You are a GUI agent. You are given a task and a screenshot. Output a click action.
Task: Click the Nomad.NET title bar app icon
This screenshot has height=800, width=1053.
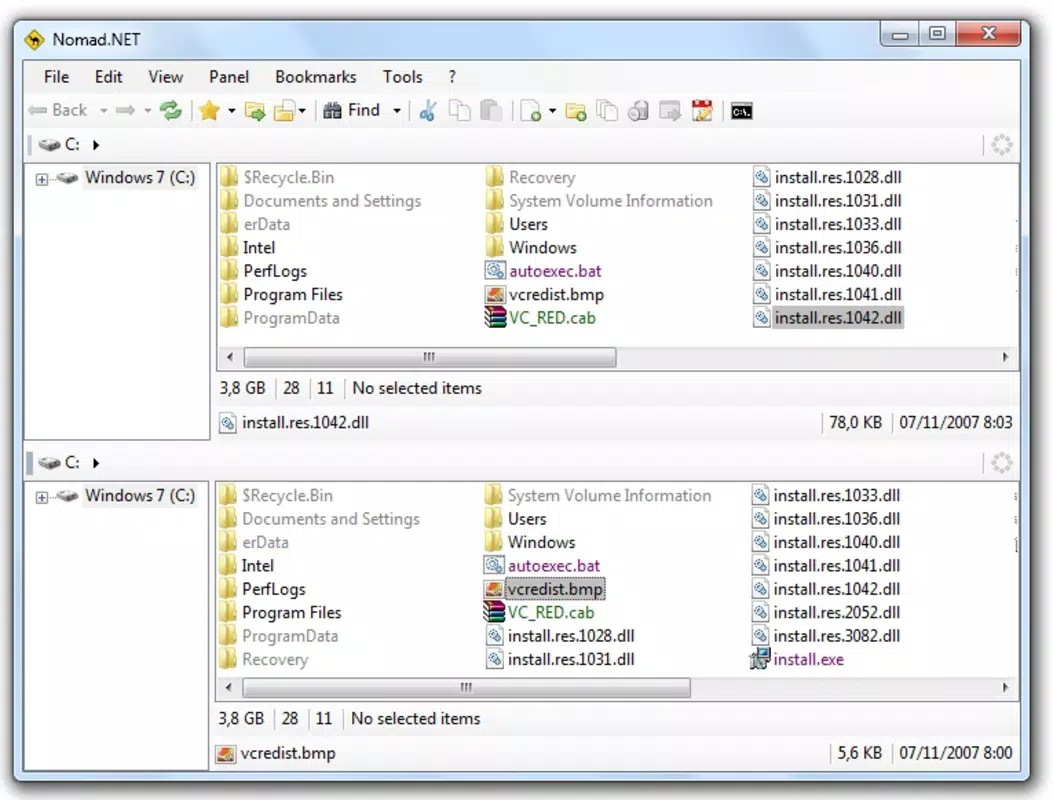pos(34,40)
